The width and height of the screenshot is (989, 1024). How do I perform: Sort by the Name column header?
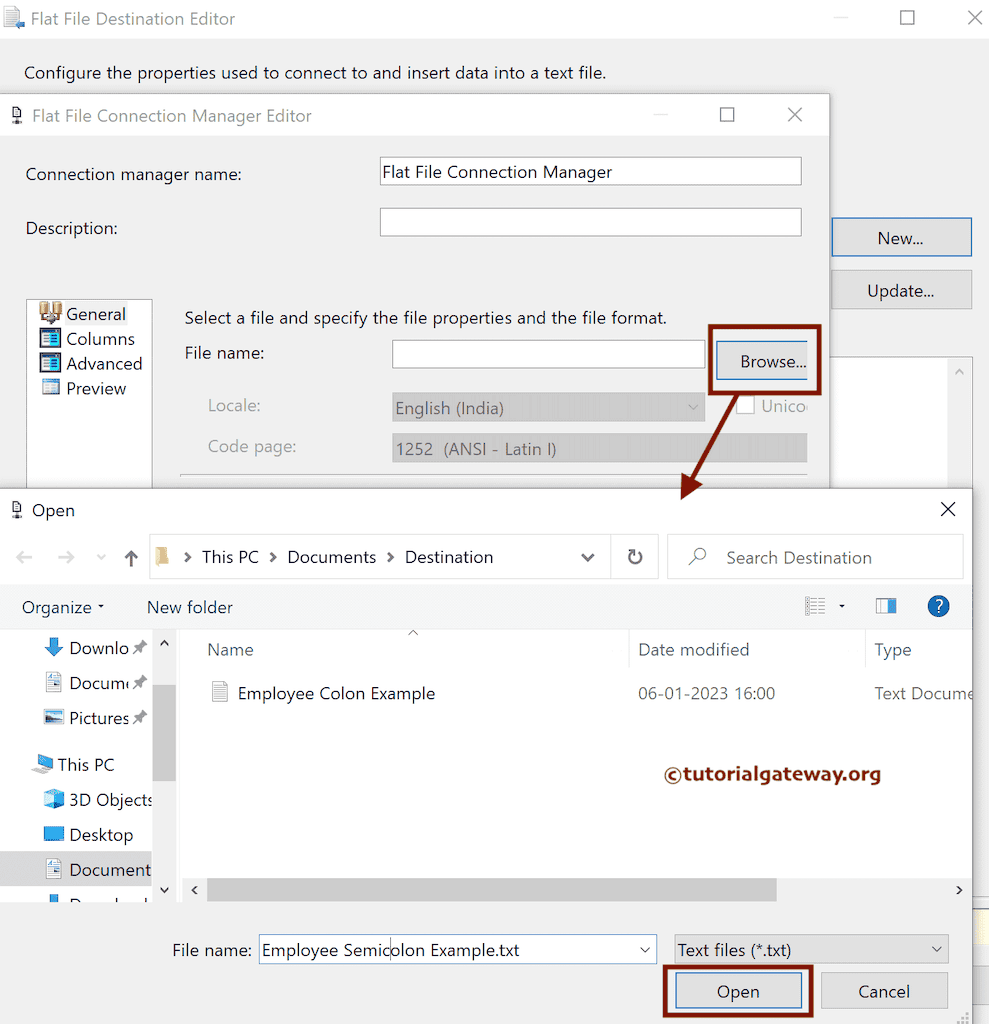pos(230,650)
